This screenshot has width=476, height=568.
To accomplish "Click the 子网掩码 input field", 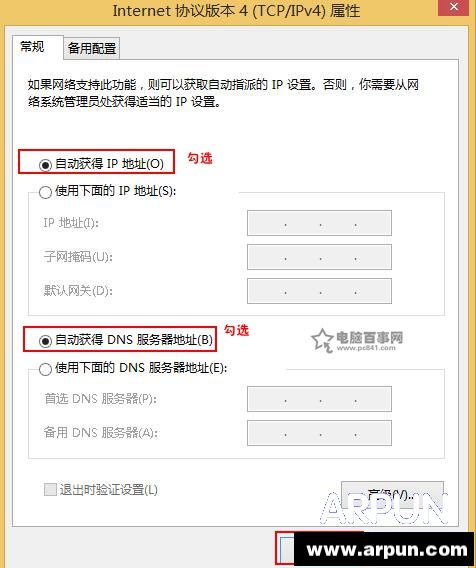I will [x=319, y=257].
